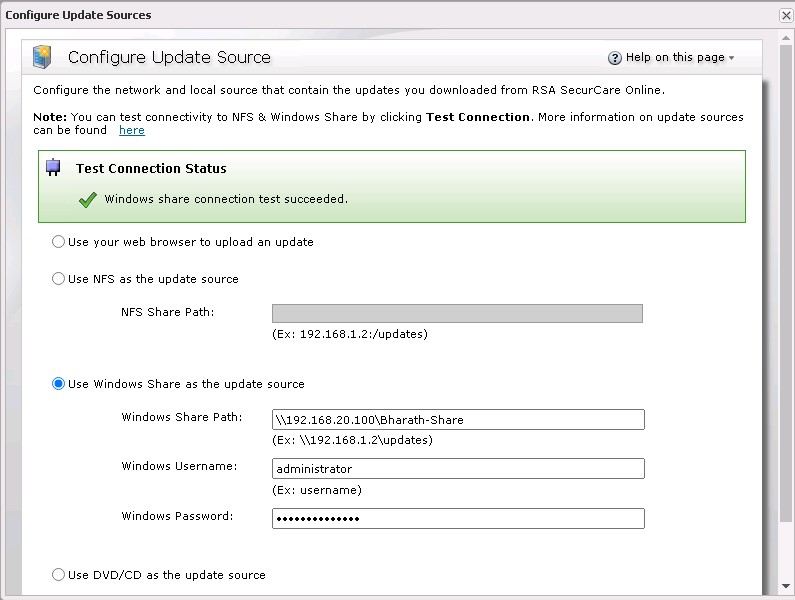The image size is (795, 600).
Task: Click the green success checkmark icon
Action: [x=88, y=200]
